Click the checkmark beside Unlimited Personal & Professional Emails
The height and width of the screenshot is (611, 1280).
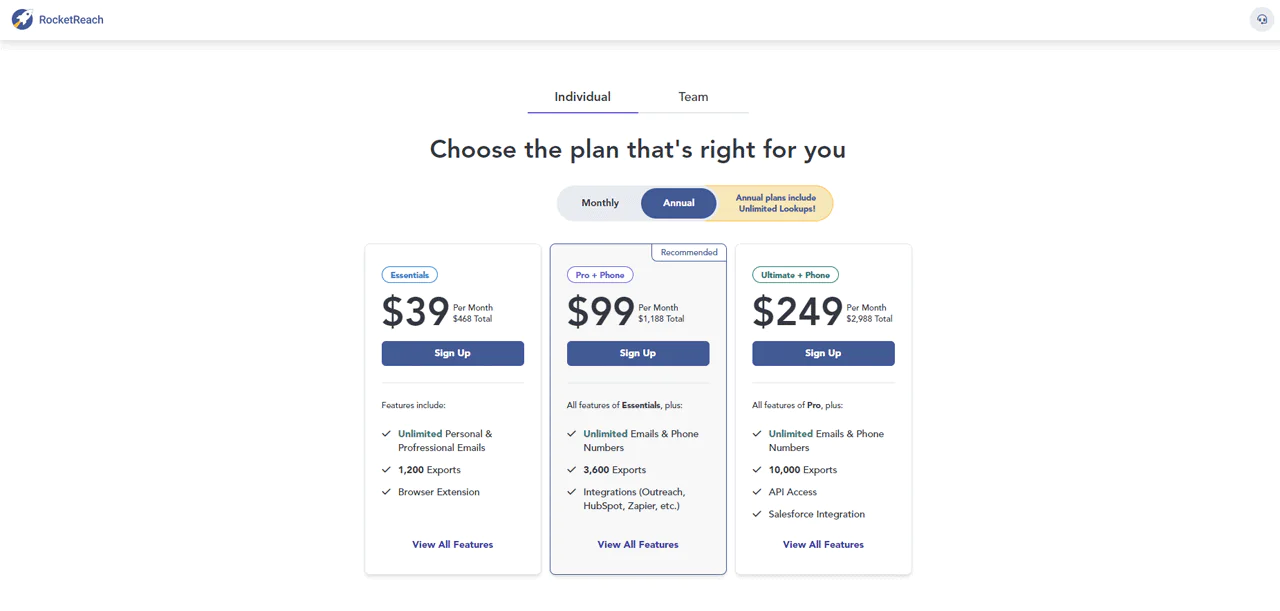tap(385, 434)
